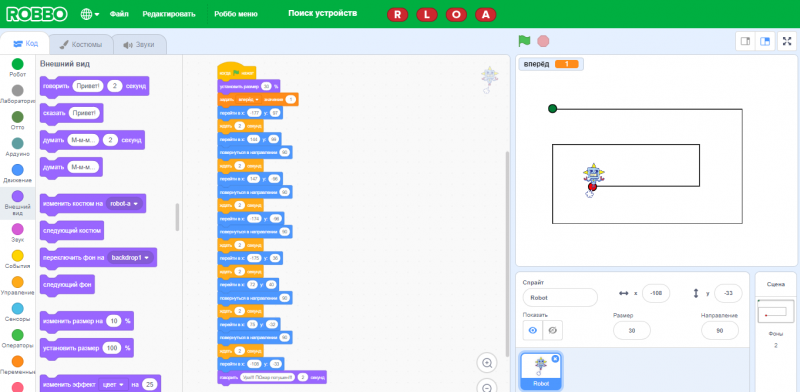
Task: Select the Операторы block category
Action: [x=17, y=338]
